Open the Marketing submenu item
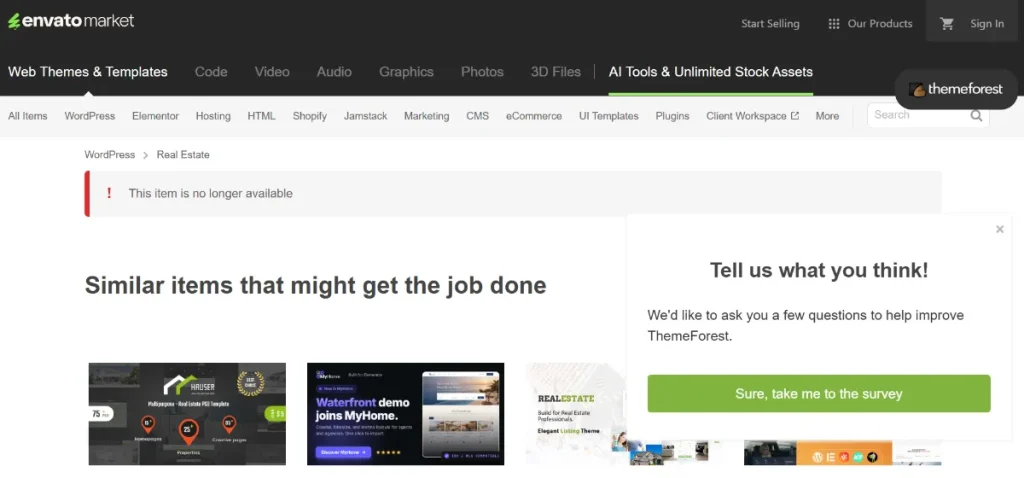 click(x=426, y=116)
